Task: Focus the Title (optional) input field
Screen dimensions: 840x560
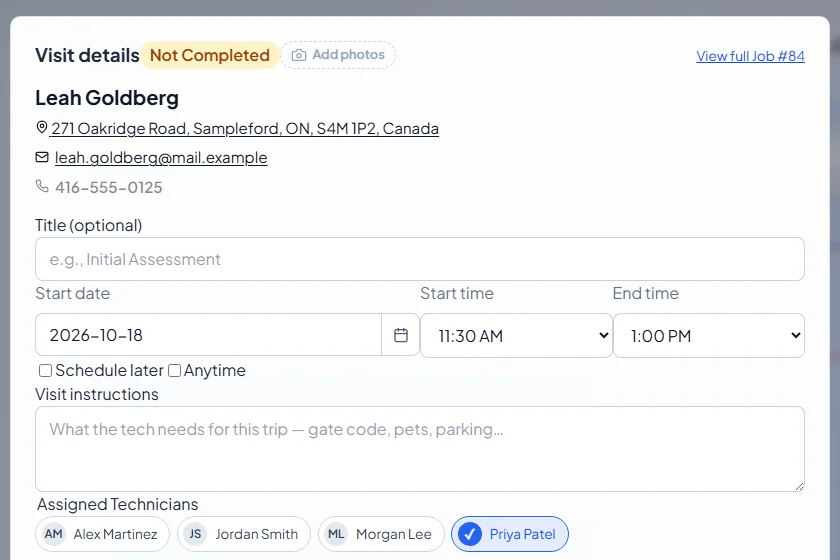Action: coord(419,259)
